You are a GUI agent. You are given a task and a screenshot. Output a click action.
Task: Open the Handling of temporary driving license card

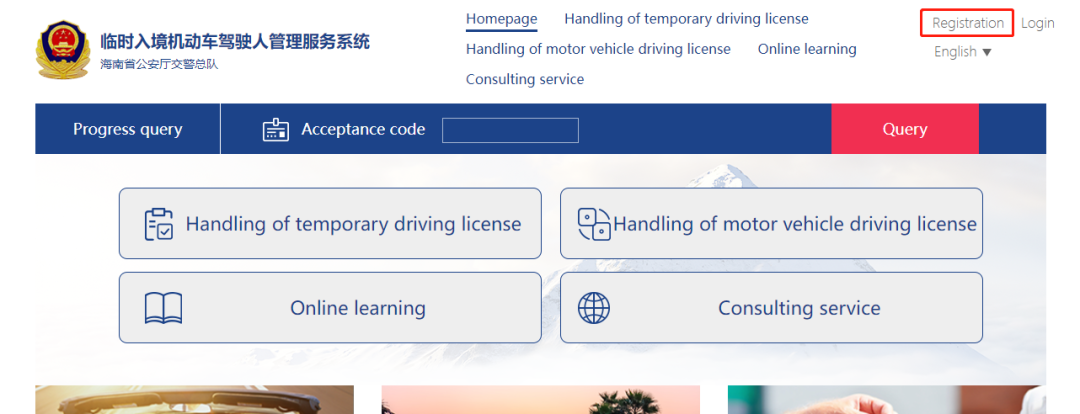[330, 223]
